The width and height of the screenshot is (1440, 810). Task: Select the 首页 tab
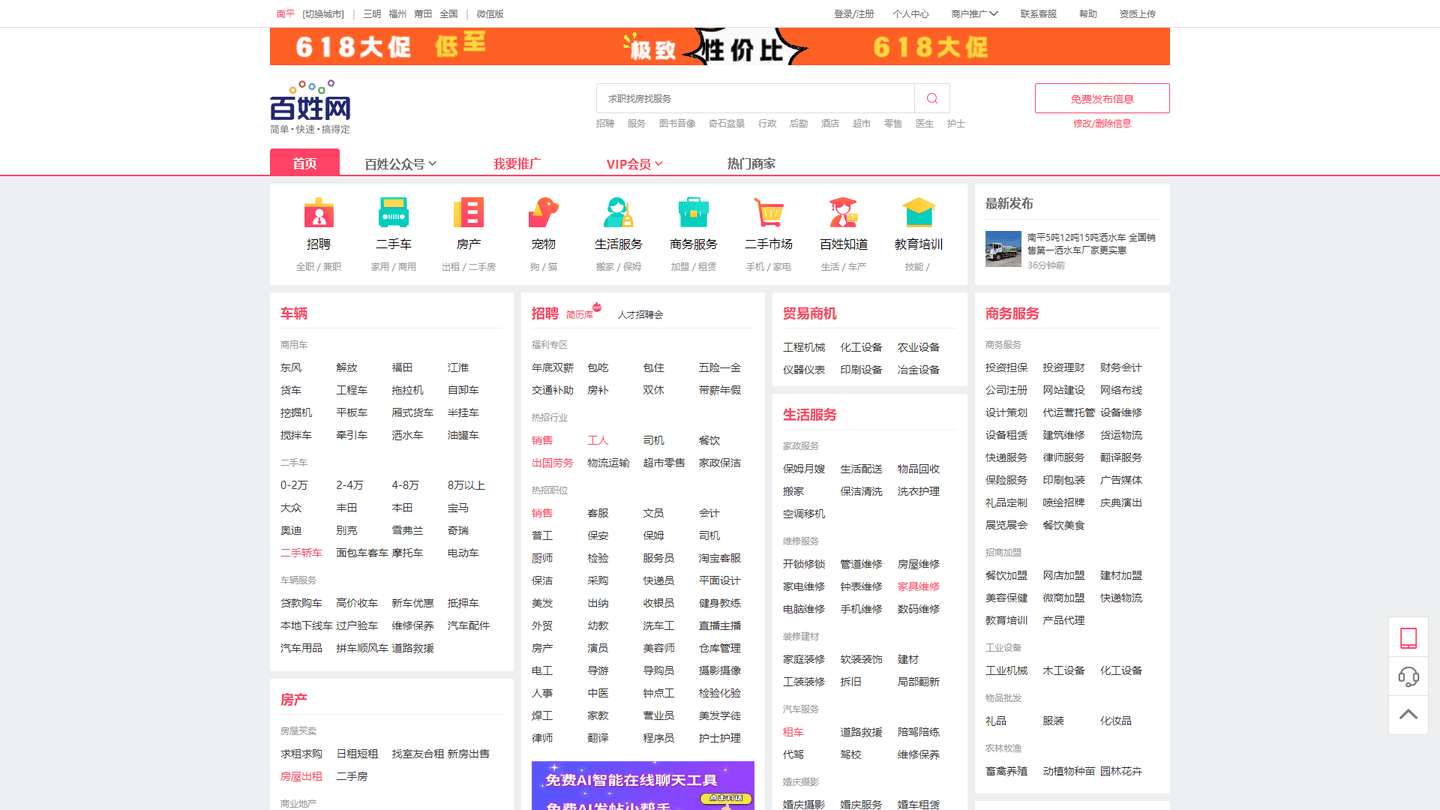pyautogui.click(x=305, y=163)
